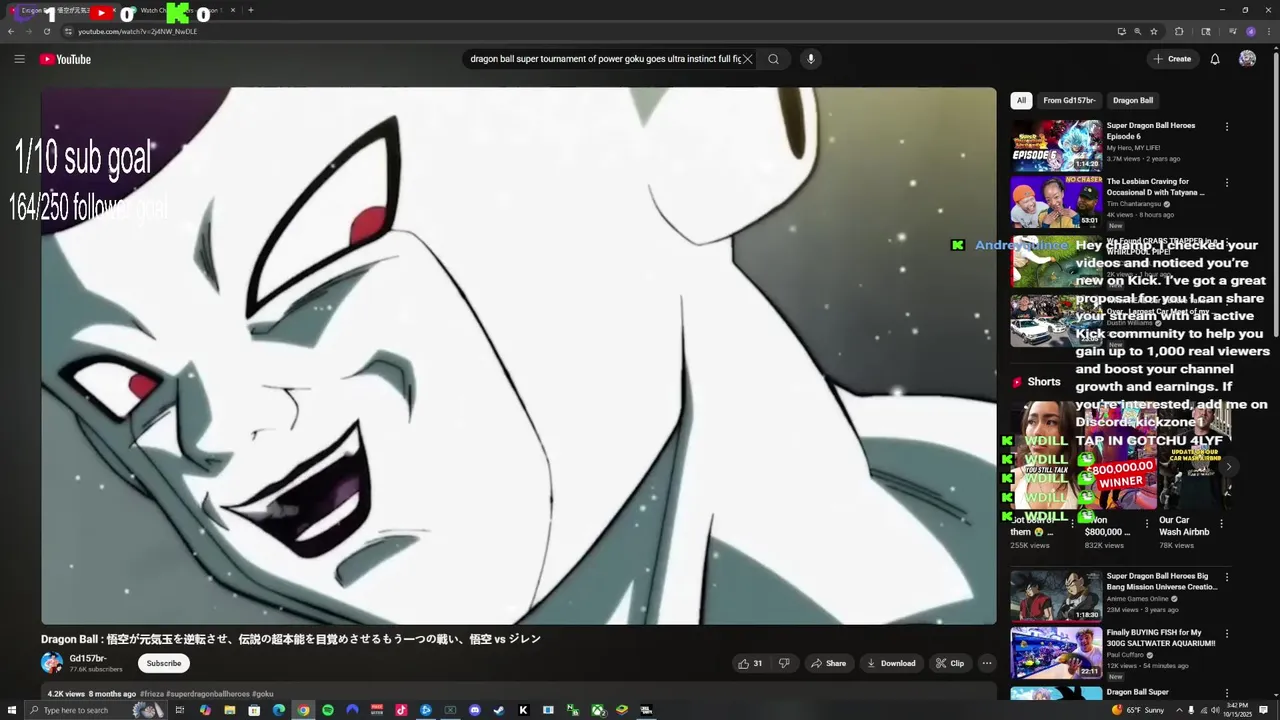1280x720 pixels.
Task: Open Steam from the taskbar
Action: point(499,710)
